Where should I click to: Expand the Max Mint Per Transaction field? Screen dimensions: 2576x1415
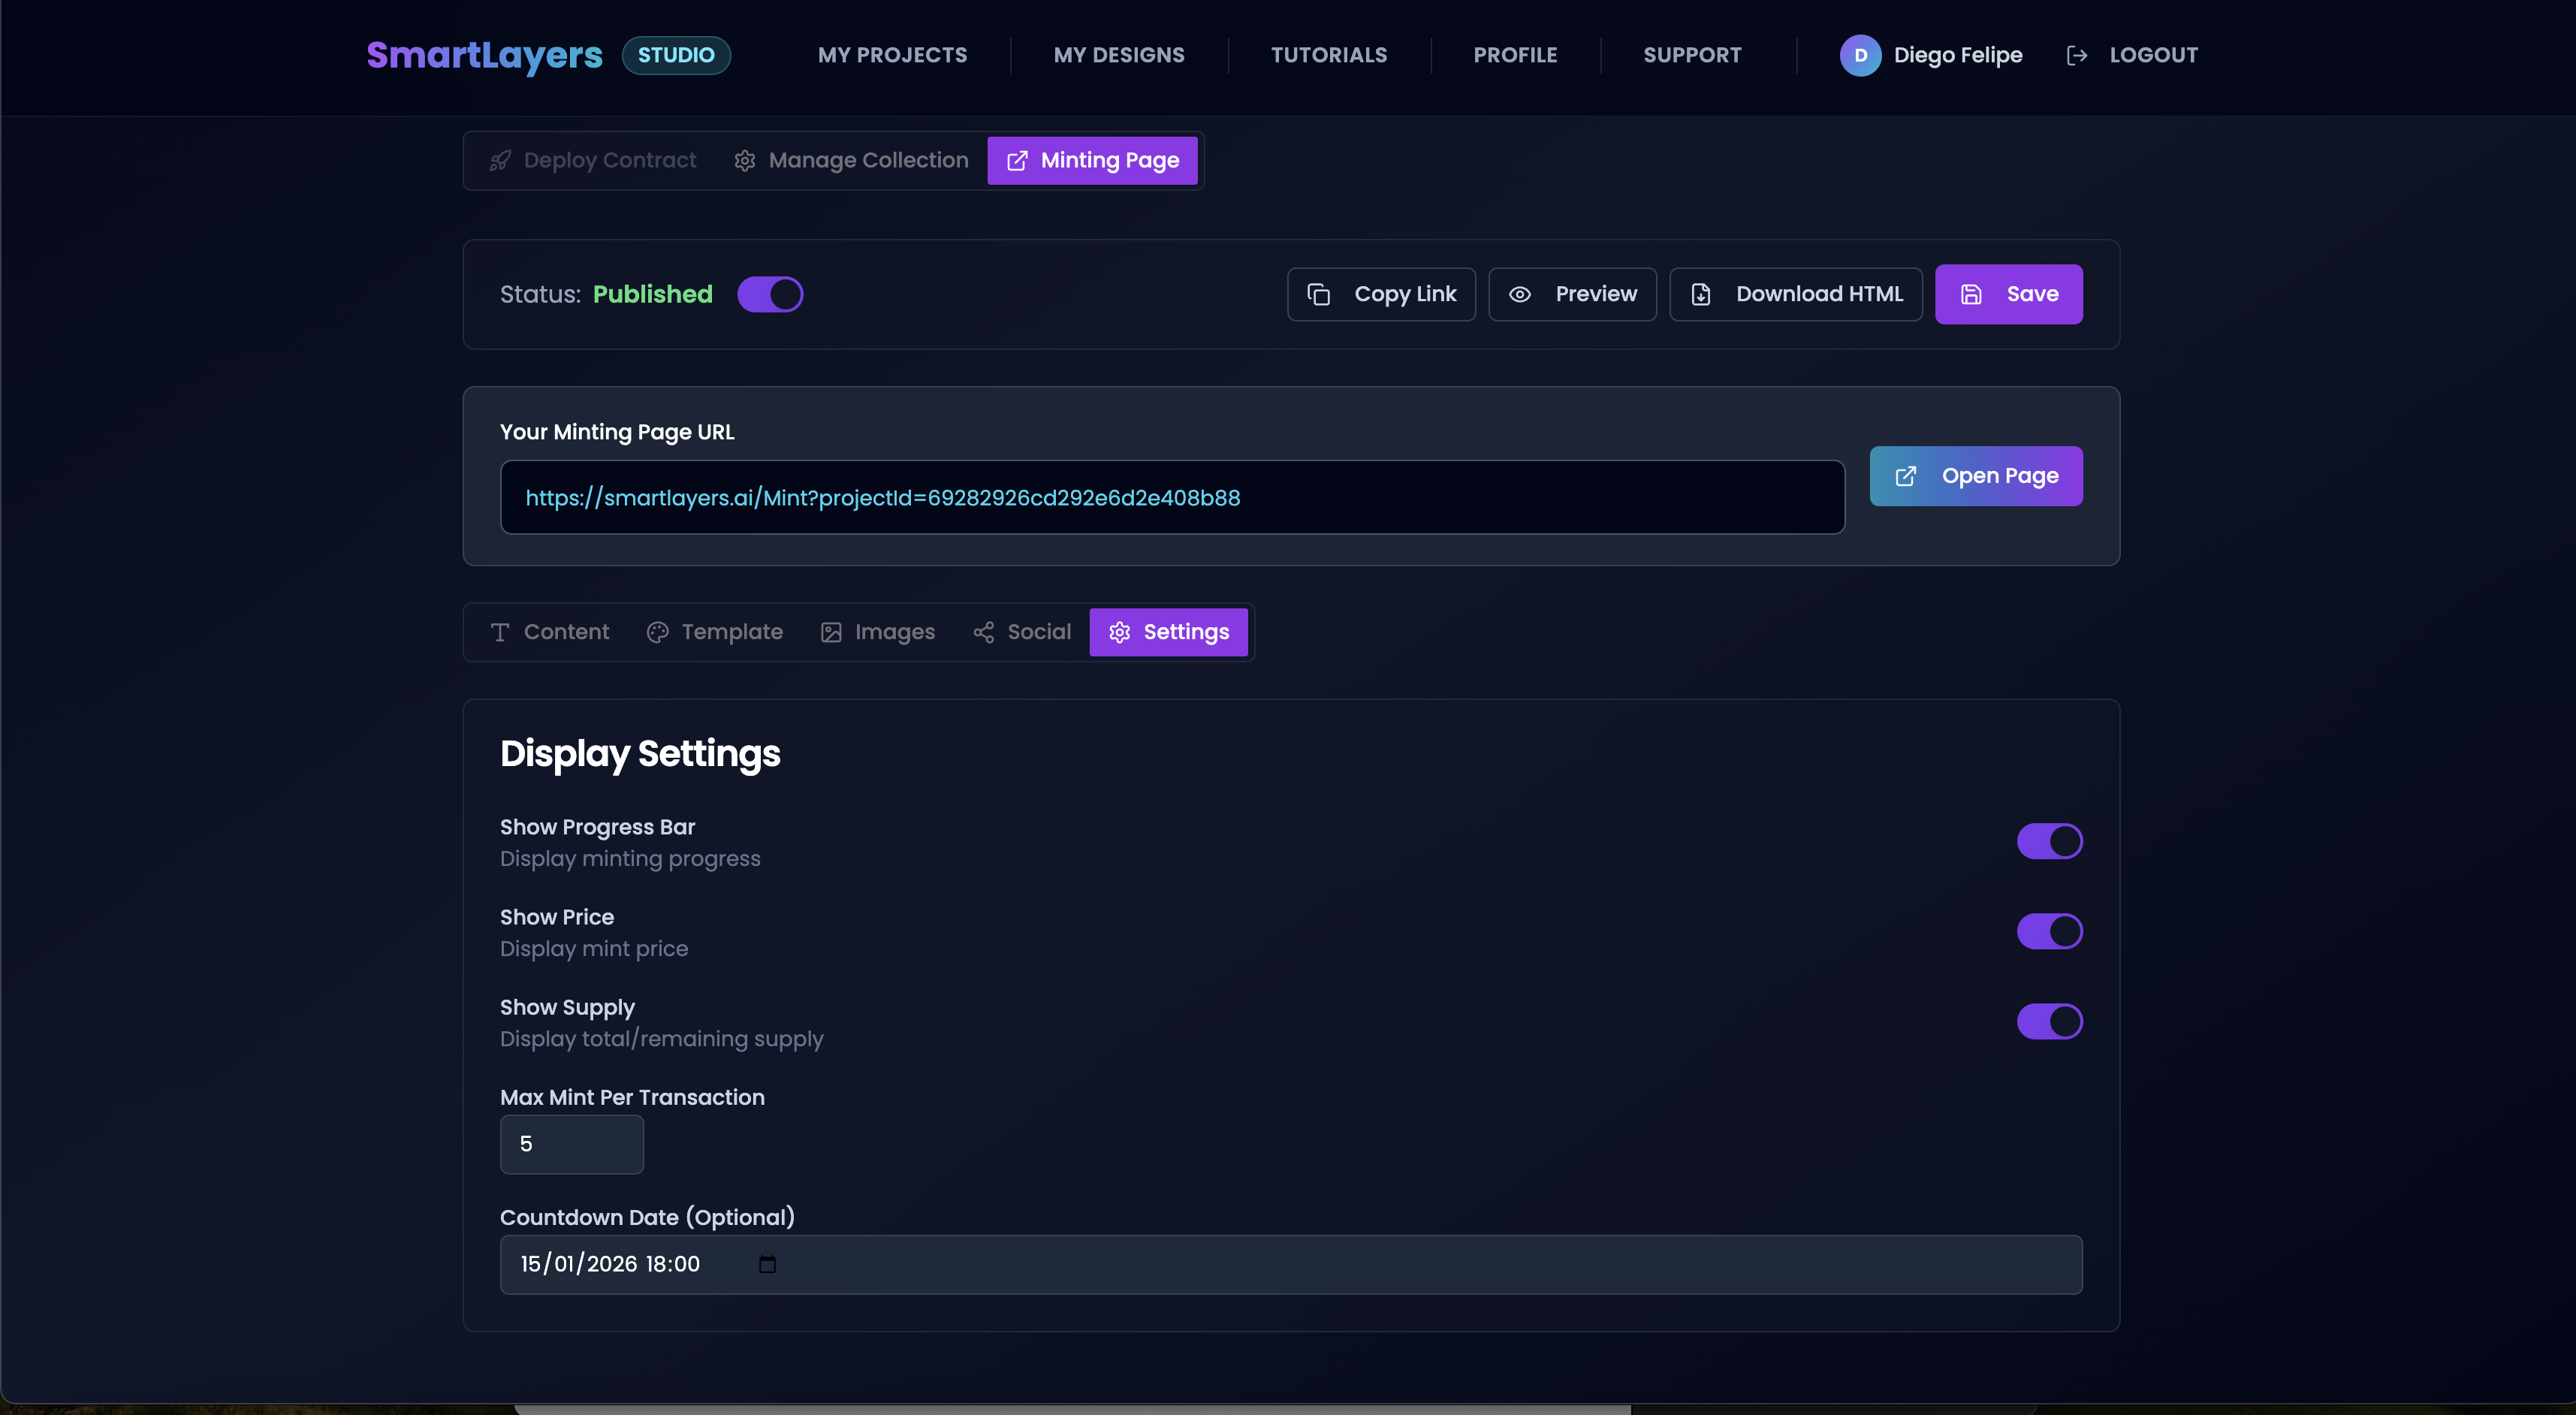pos(571,1144)
